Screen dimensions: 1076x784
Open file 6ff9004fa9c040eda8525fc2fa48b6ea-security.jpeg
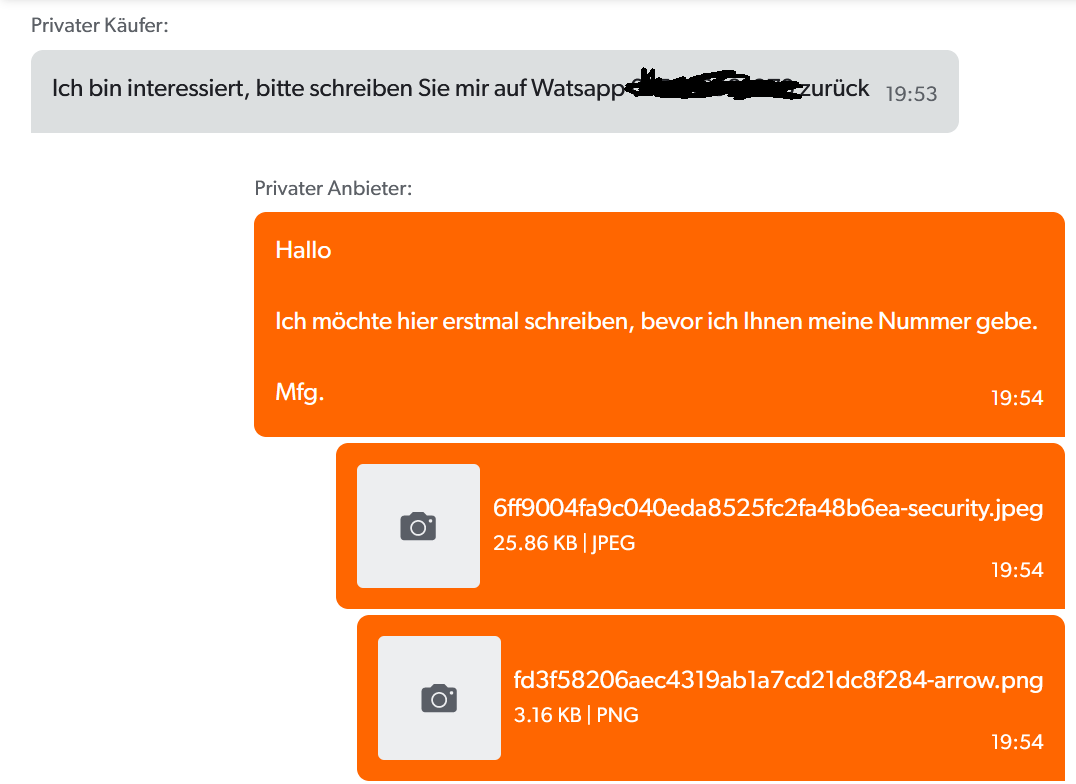click(768, 508)
